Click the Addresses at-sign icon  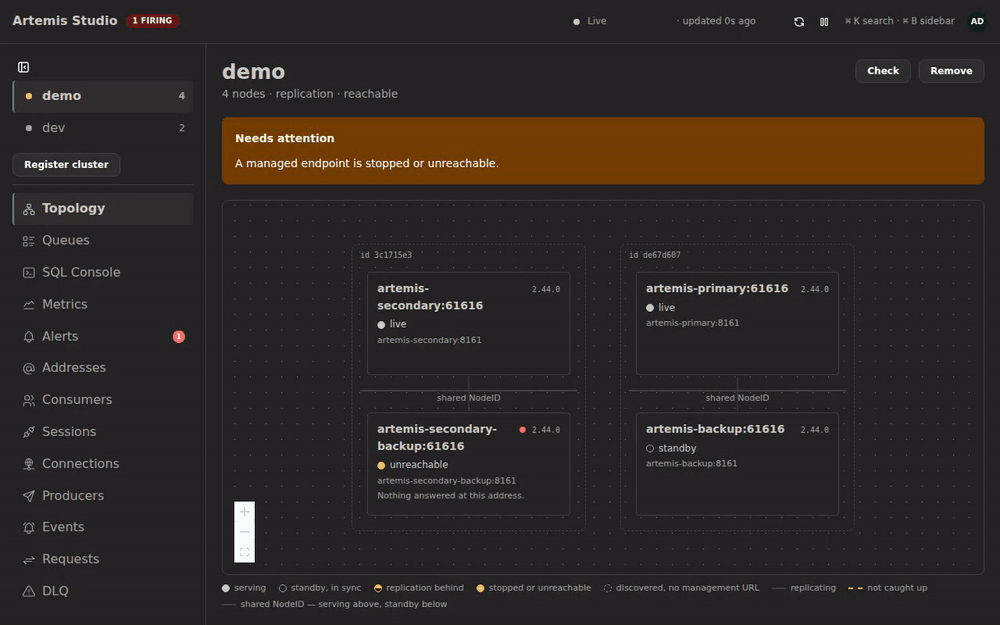pyautogui.click(x=29, y=369)
